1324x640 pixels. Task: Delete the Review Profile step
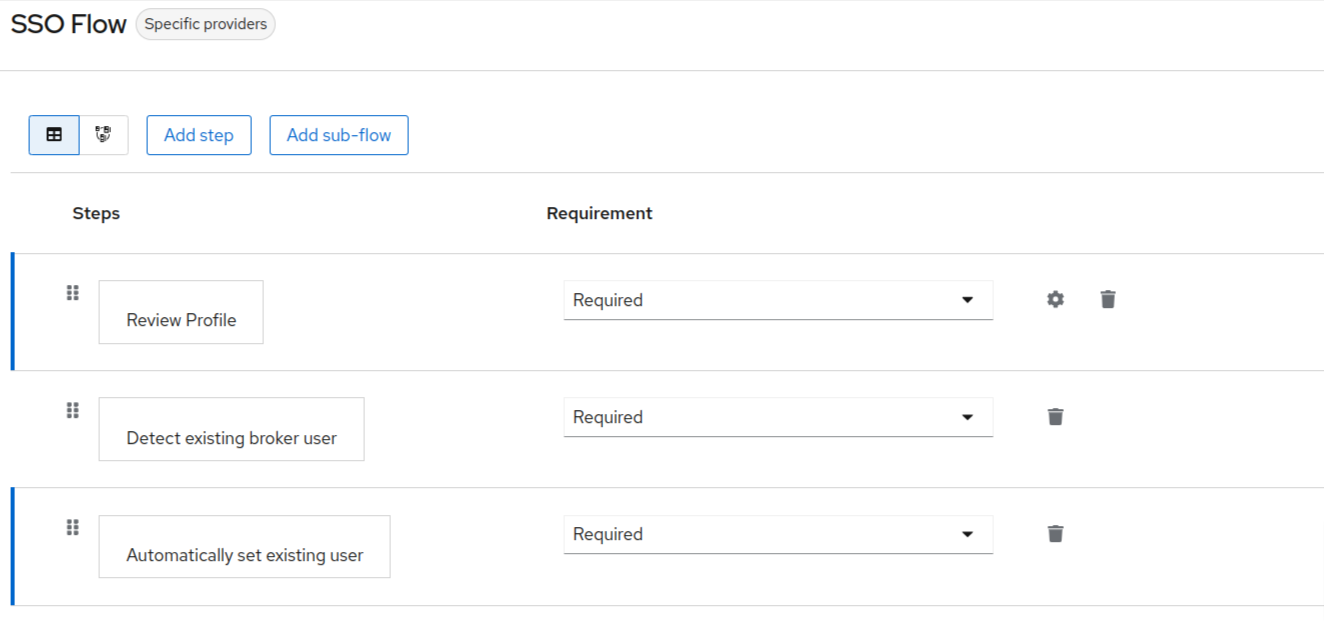(x=1108, y=299)
